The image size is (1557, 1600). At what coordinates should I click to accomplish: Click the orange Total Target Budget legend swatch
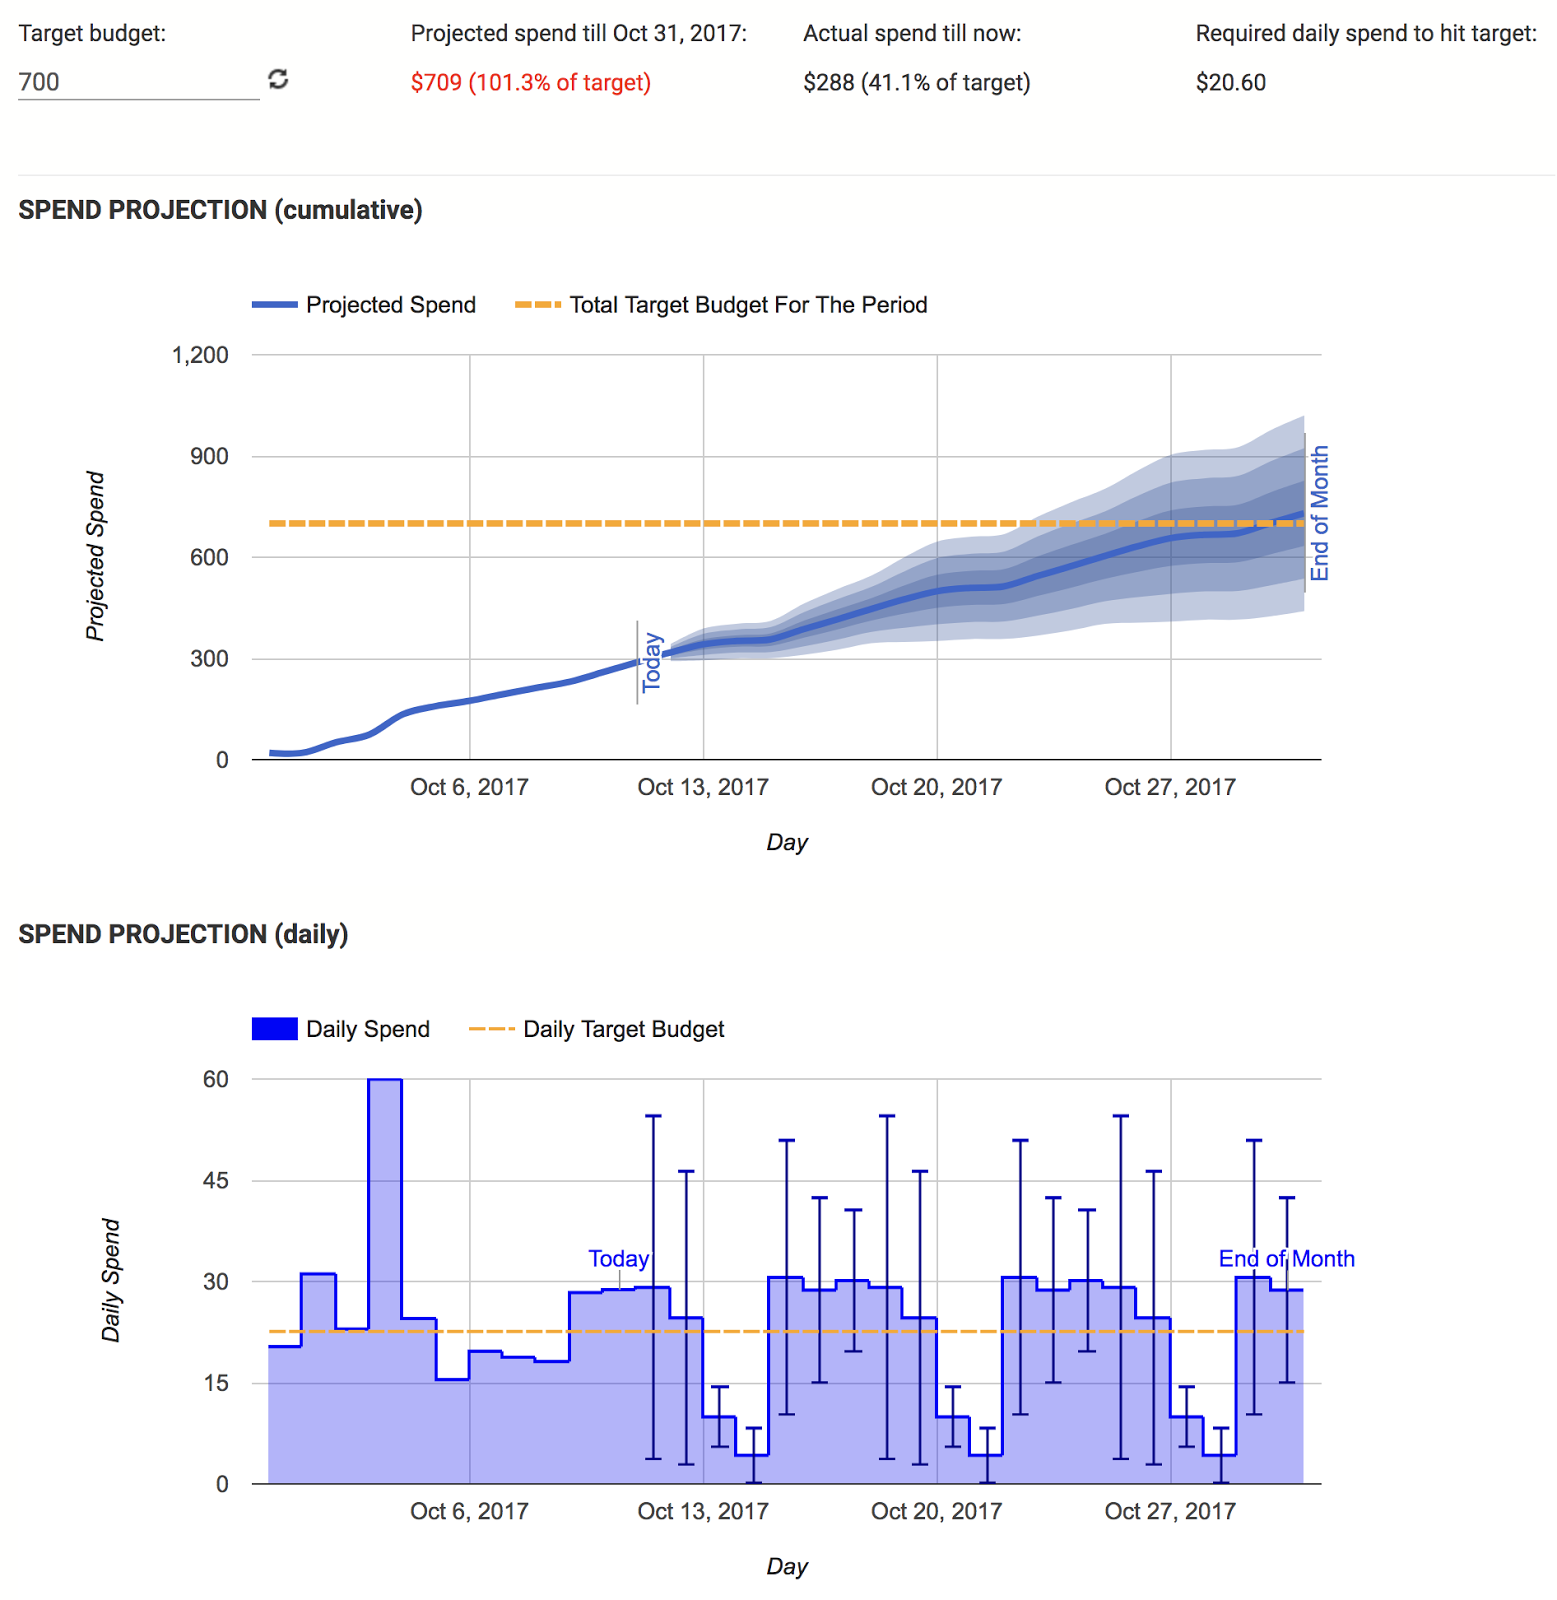(x=537, y=305)
